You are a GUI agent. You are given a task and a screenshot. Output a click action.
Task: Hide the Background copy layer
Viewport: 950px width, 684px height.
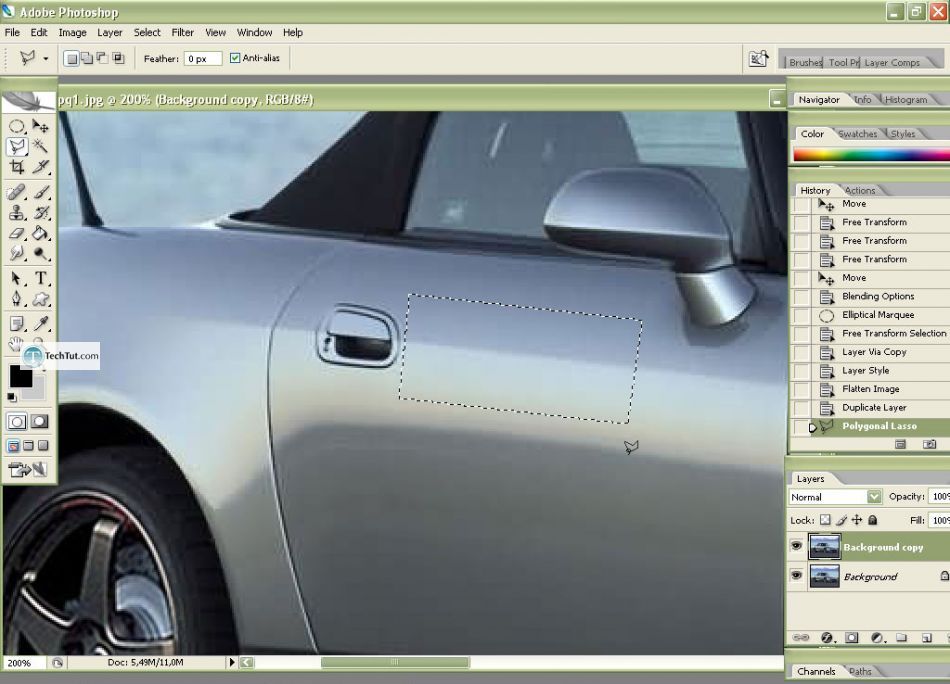(797, 546)
